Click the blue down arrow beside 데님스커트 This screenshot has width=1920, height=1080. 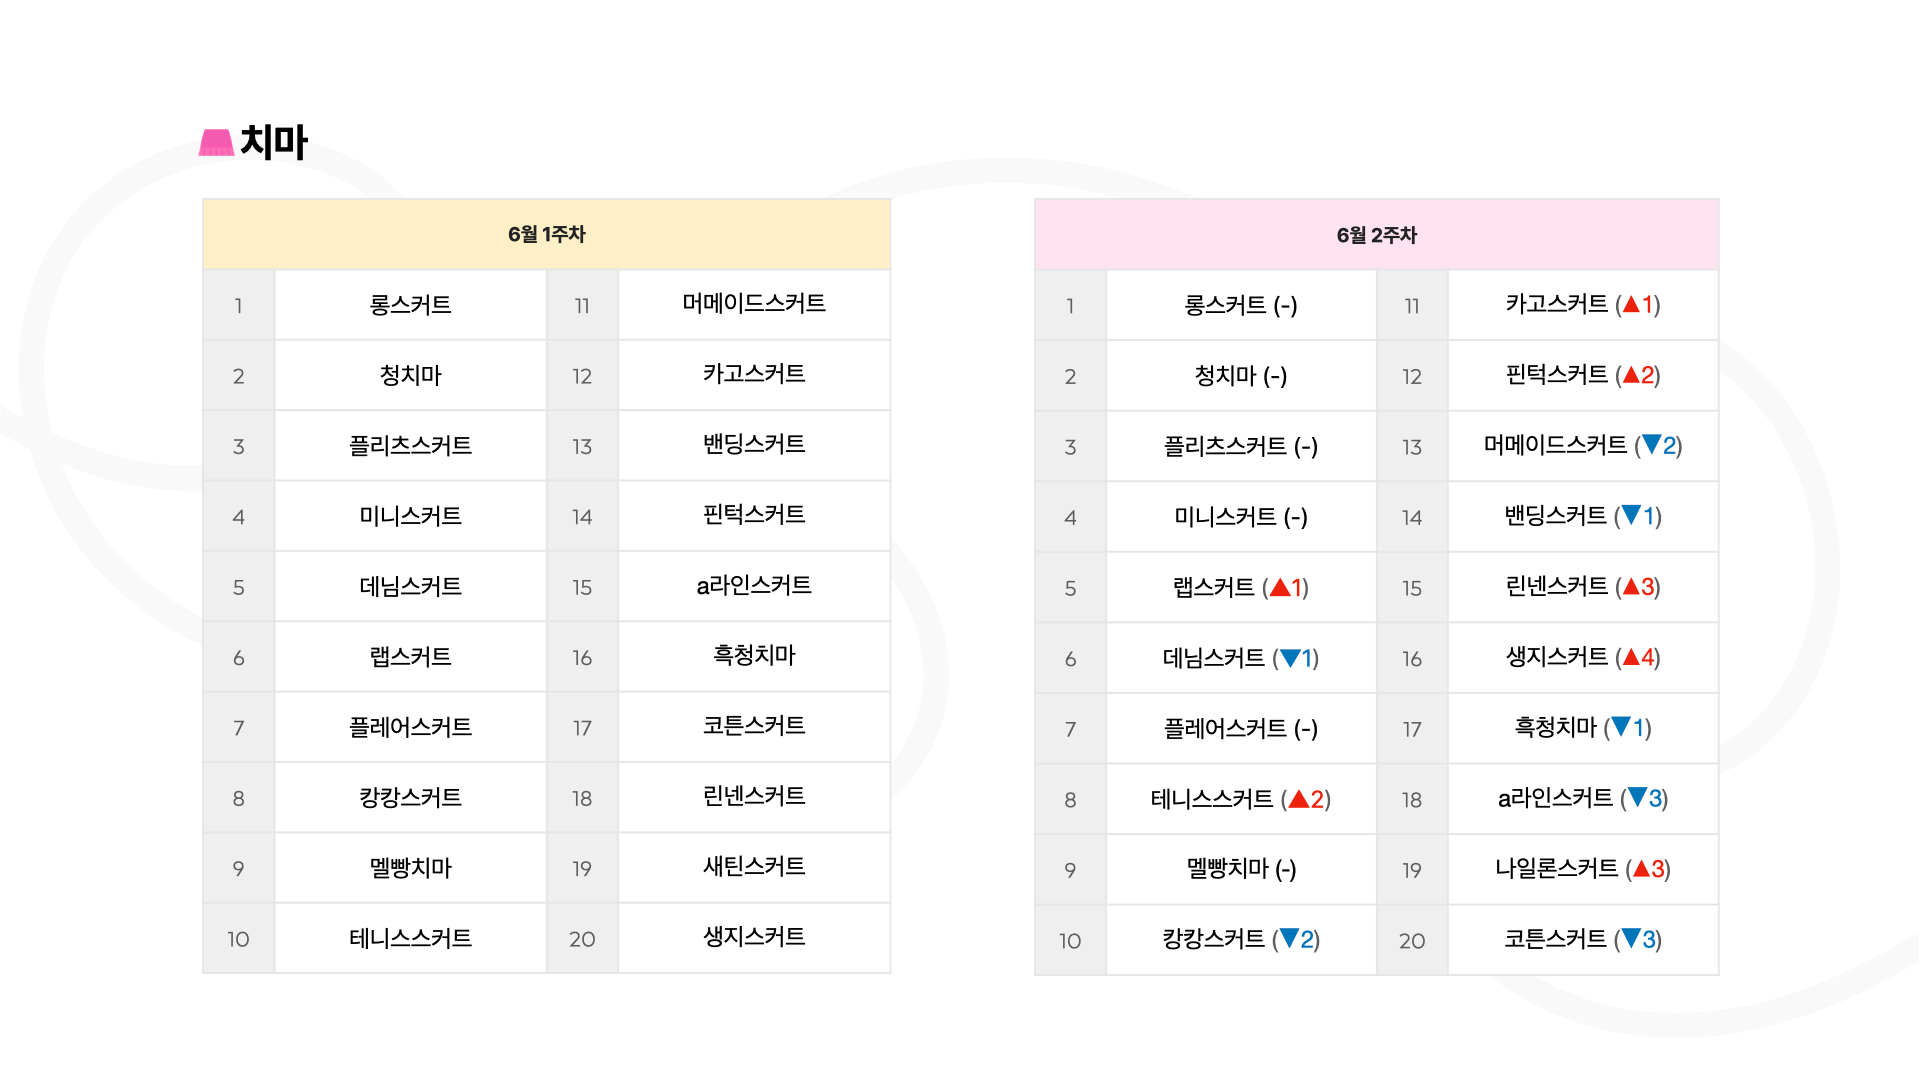[1290, 657]
